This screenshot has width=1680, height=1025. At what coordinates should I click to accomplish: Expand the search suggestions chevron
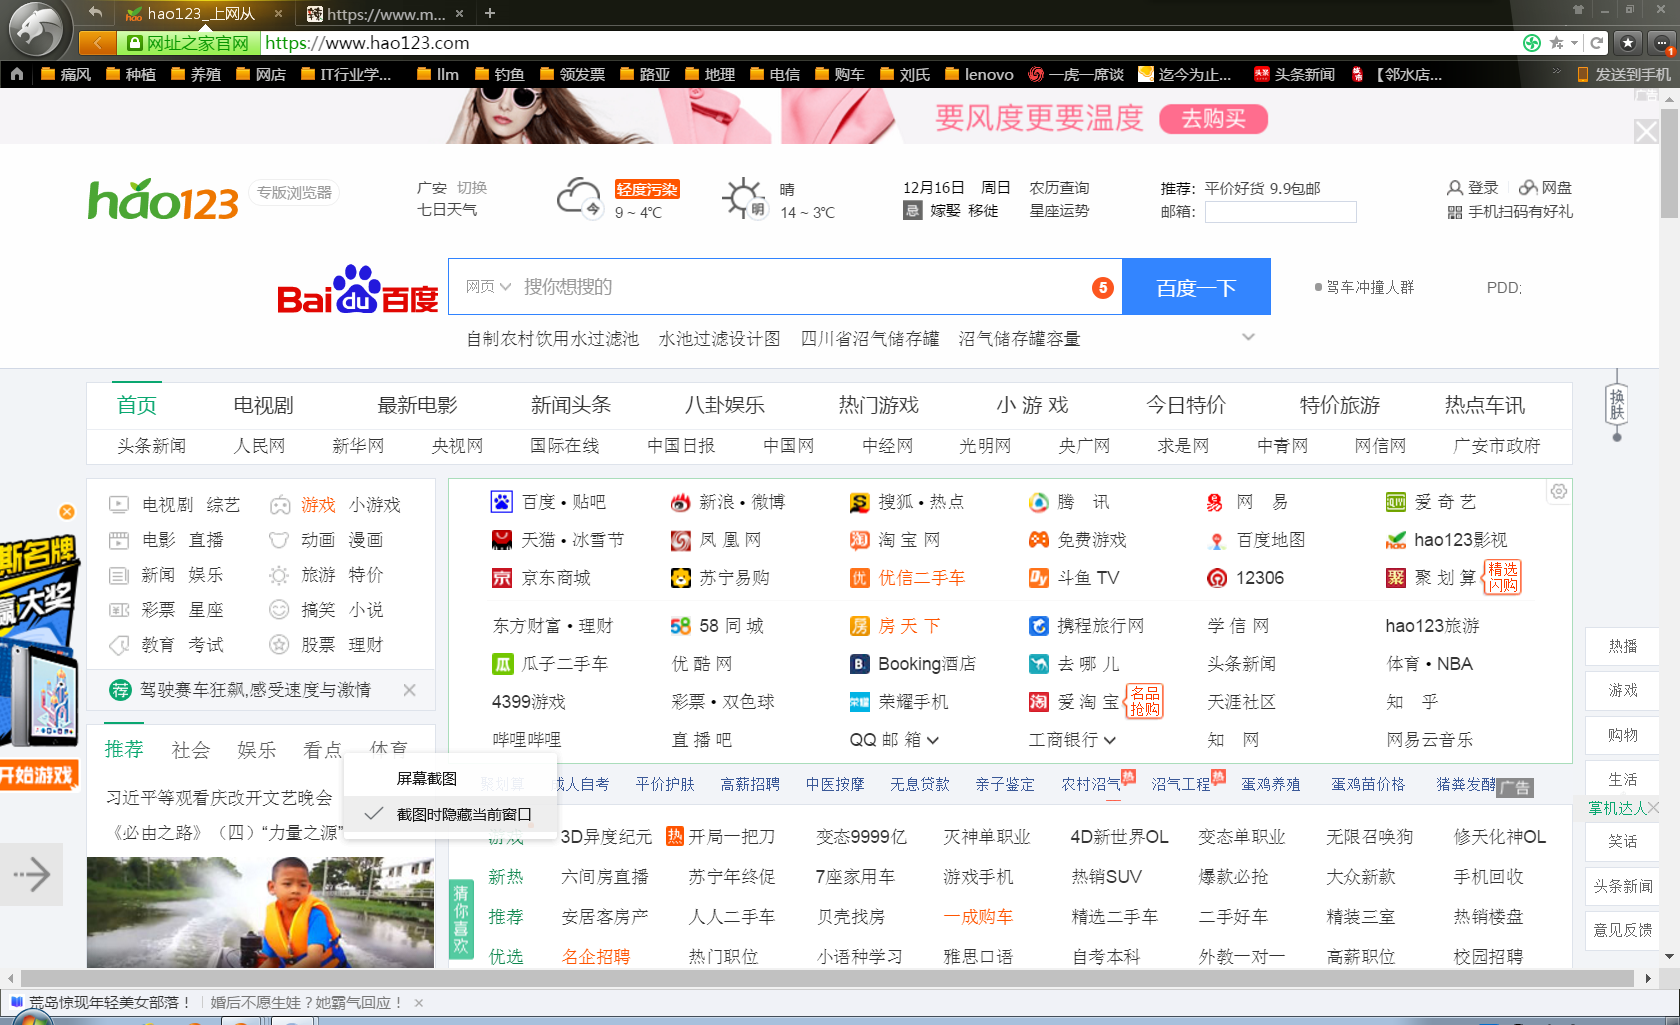pyautogui.click(x=1248, y=338)
